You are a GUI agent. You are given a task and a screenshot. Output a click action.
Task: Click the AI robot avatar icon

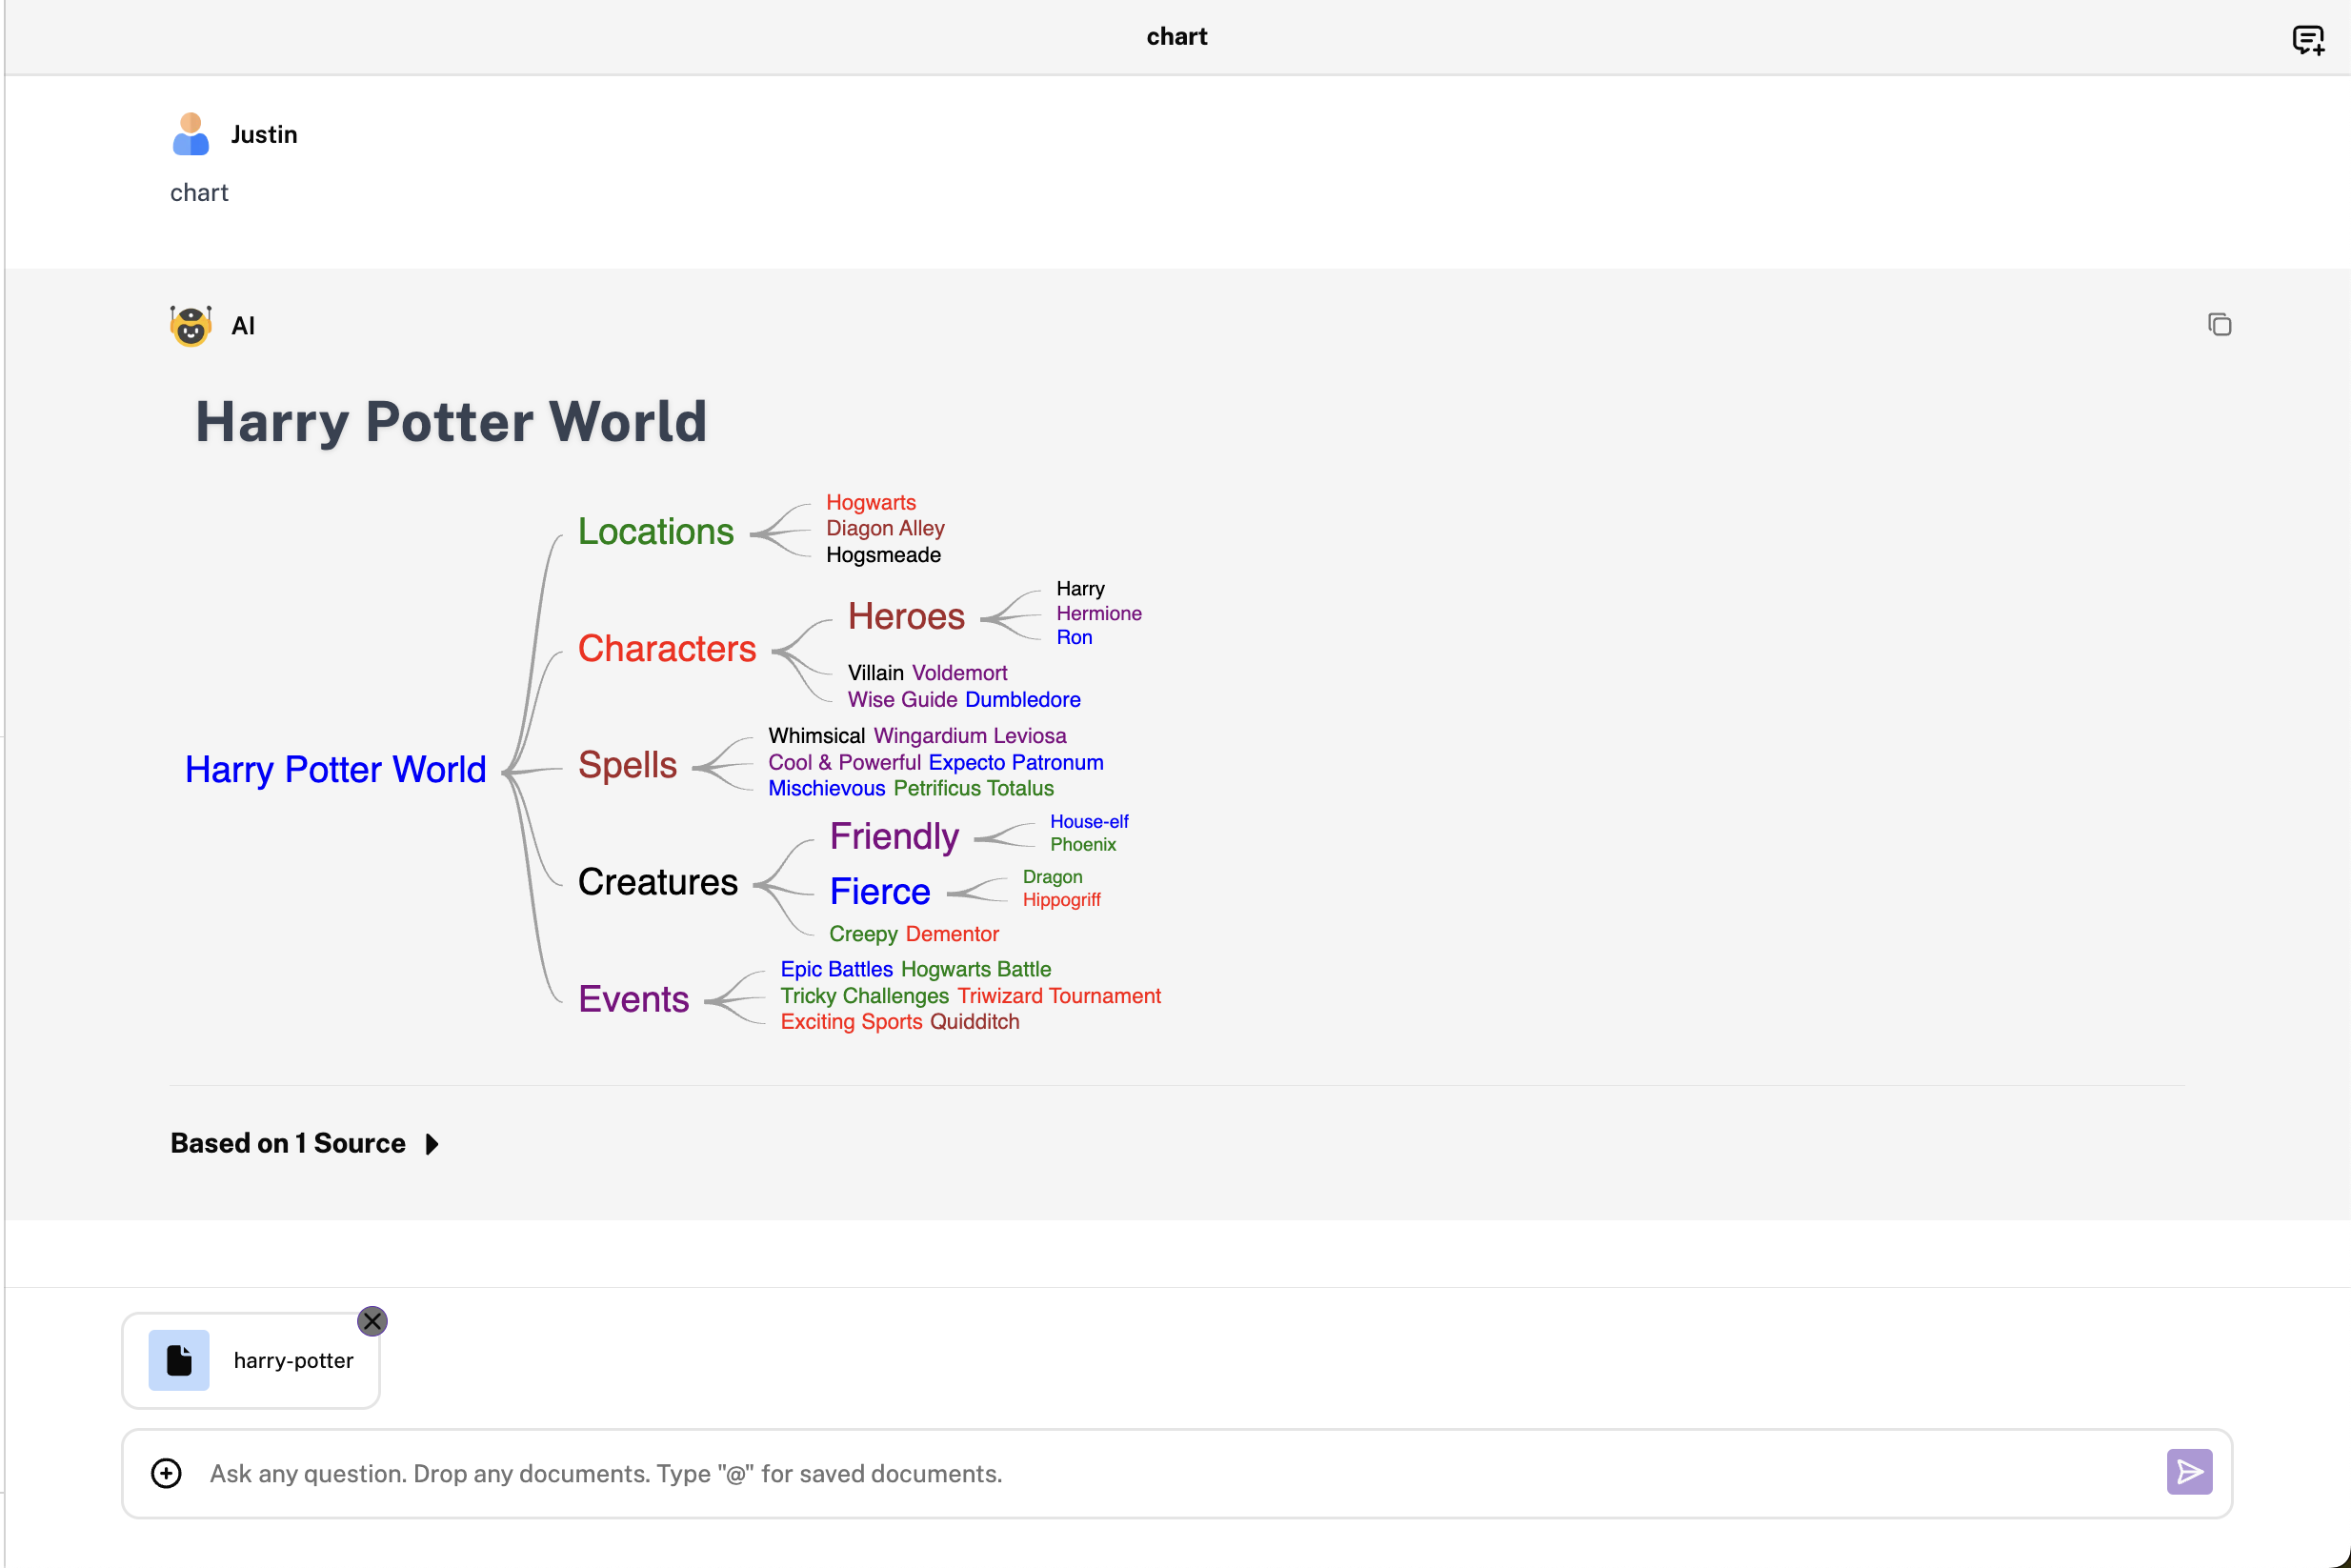(x=190, y=326)
